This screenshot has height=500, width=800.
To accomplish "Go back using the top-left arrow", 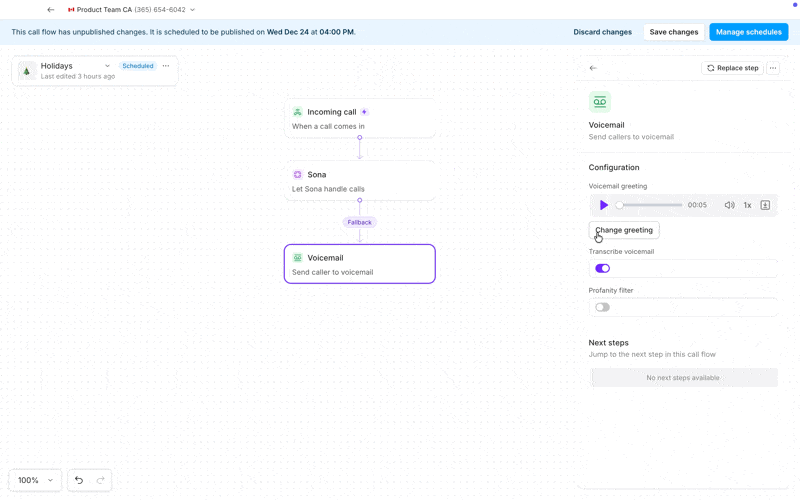I will (x=51, y=10).
